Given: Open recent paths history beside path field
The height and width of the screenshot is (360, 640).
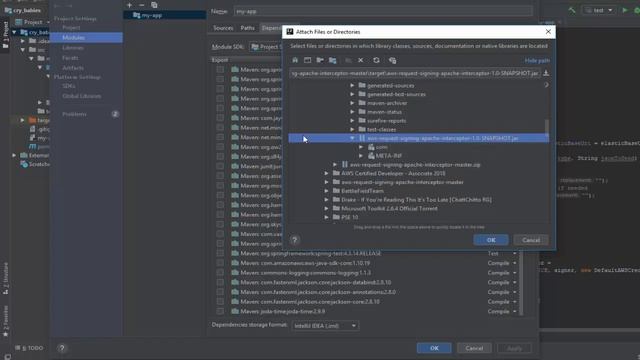Looking at the screenshot, I should pos(546,73).
